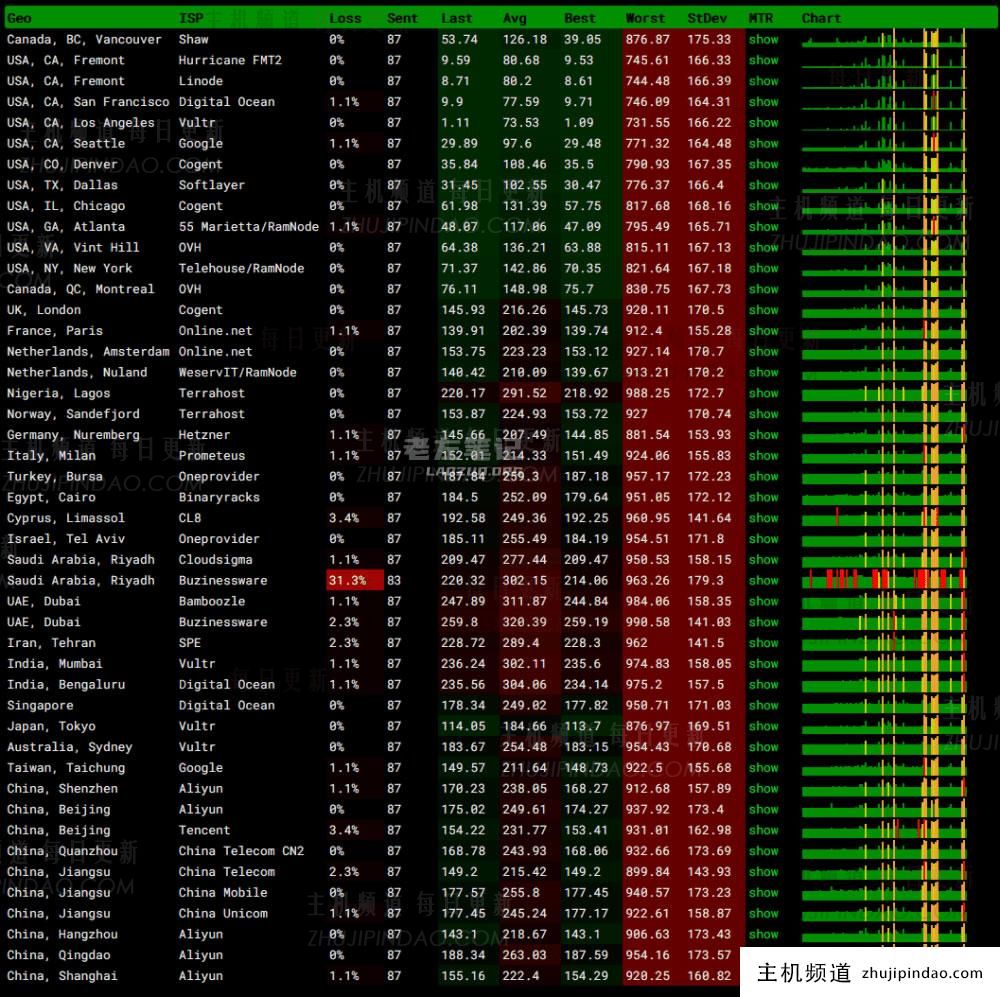Viewport: 1000px width, 997px height.
Task: Click the chart for Riyadh Buzinessware row
Action: [884, 580]
